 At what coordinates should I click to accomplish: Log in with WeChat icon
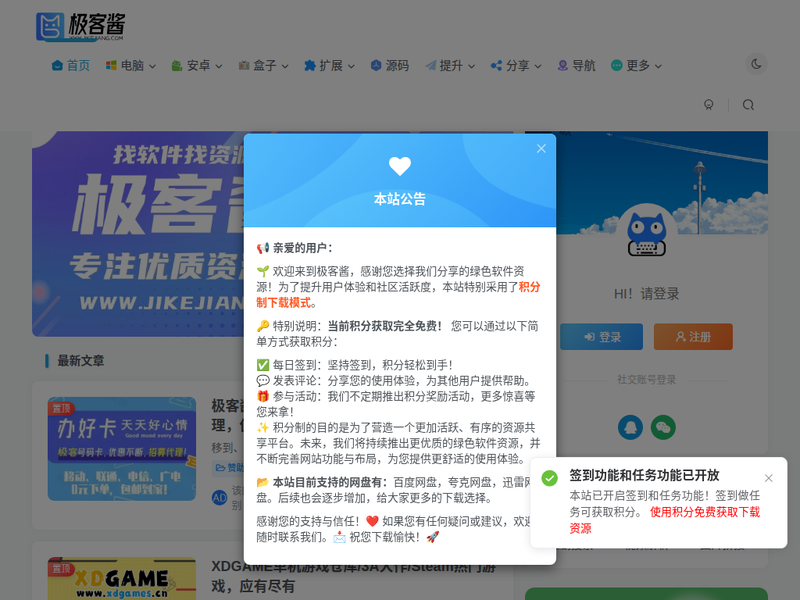(x=663, y=427)
